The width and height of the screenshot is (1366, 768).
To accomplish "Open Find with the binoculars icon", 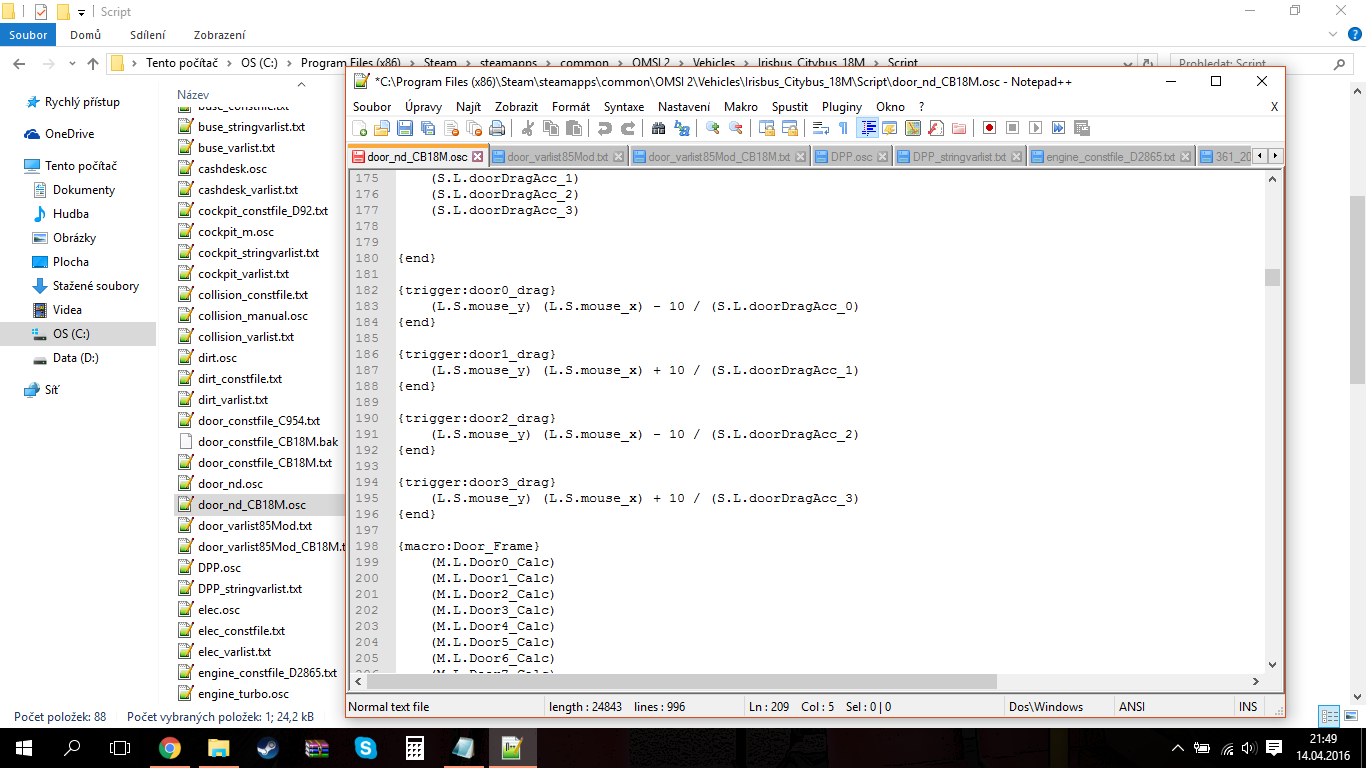I will (x=658, y=128).
